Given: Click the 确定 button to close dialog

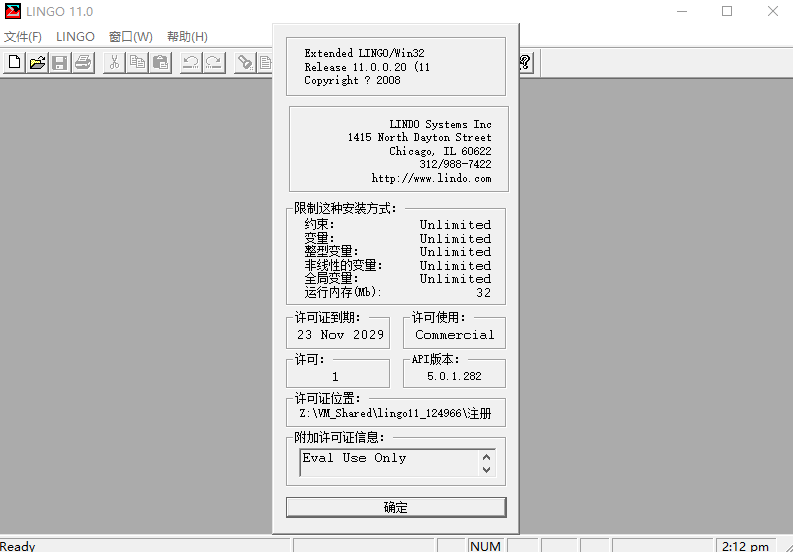Looking at the screenshot, I should coord(396,507).
